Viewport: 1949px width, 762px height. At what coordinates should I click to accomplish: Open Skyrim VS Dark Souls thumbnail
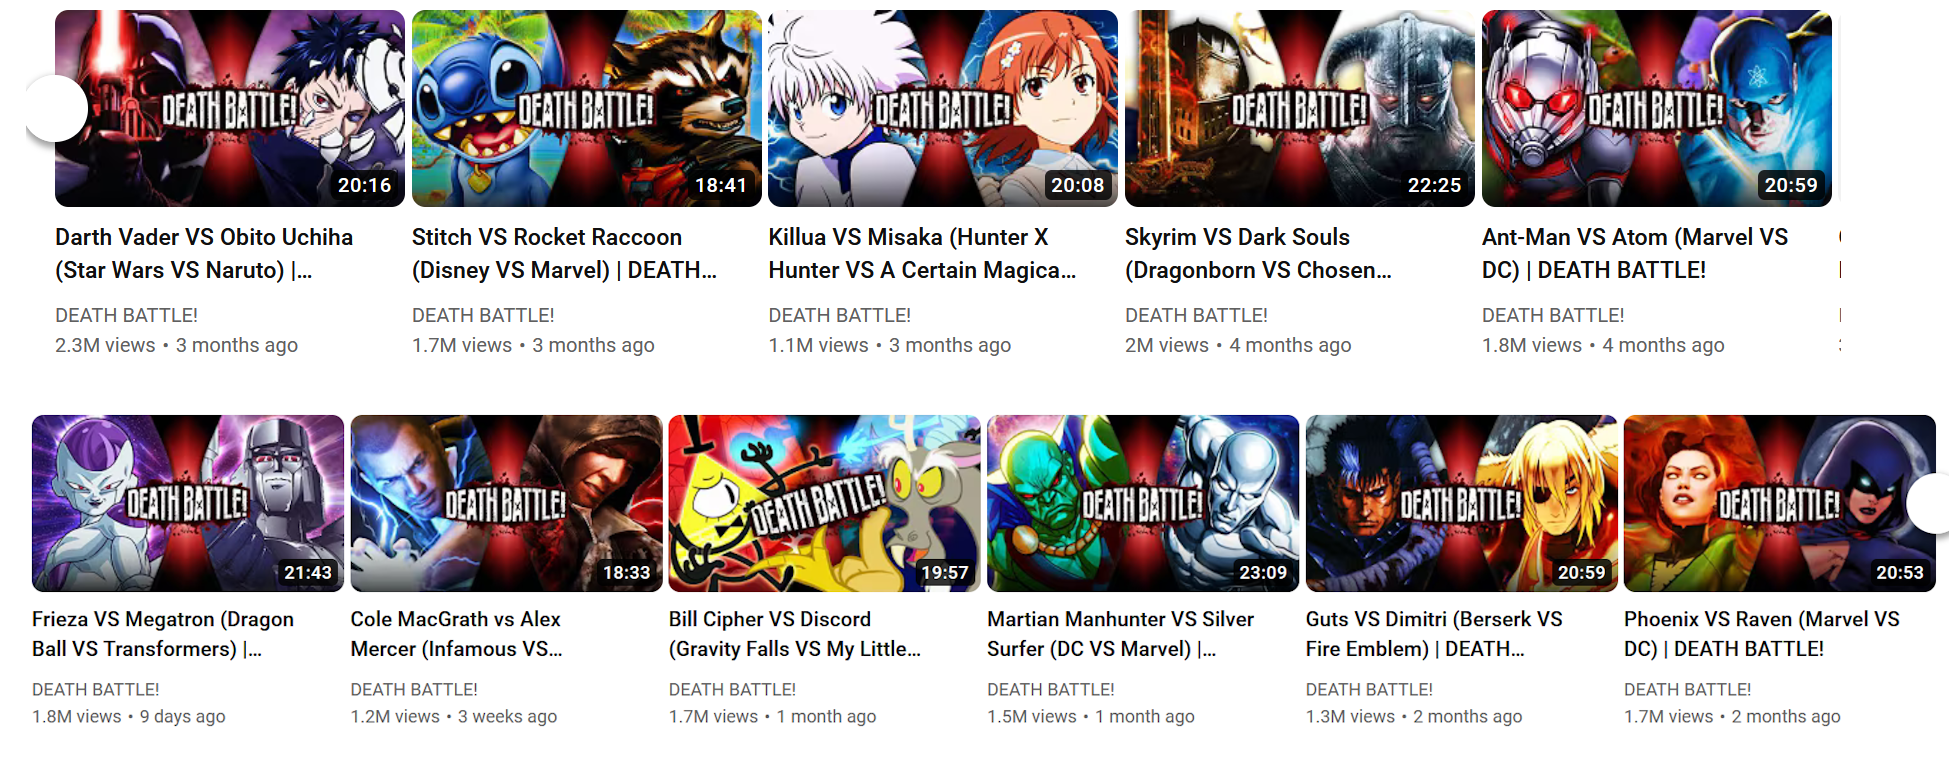pos(1299,108)
